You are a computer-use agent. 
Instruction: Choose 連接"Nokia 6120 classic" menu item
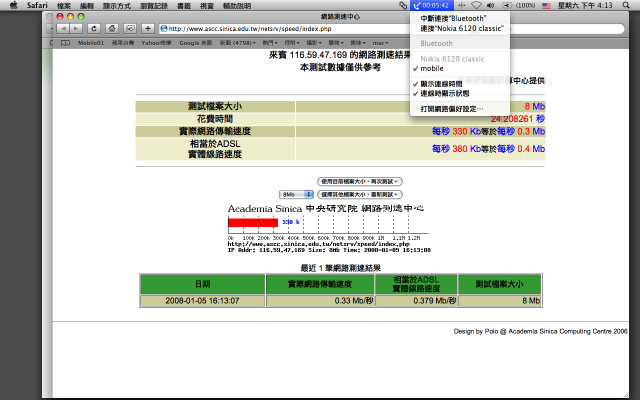click(460, 28)
